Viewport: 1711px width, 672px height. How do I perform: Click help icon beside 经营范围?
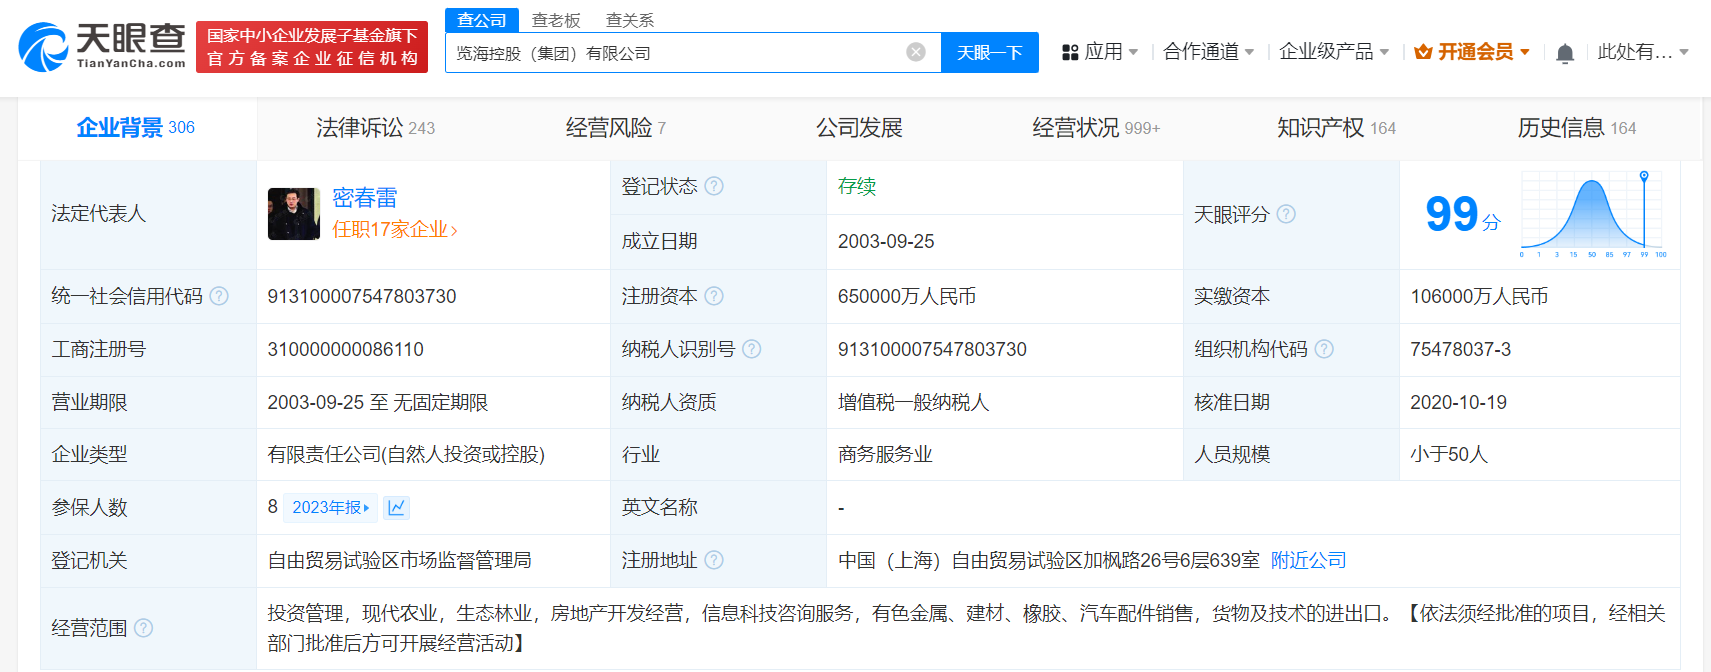tap(143, 628)
